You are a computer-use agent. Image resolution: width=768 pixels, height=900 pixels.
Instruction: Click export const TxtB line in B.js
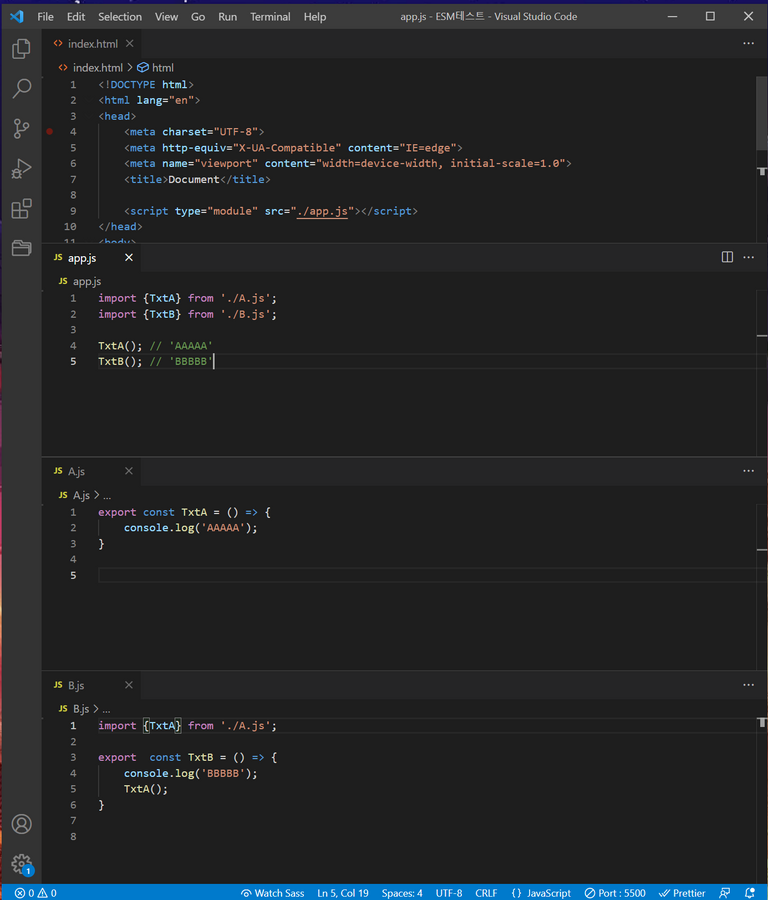[x=188, y=758]
